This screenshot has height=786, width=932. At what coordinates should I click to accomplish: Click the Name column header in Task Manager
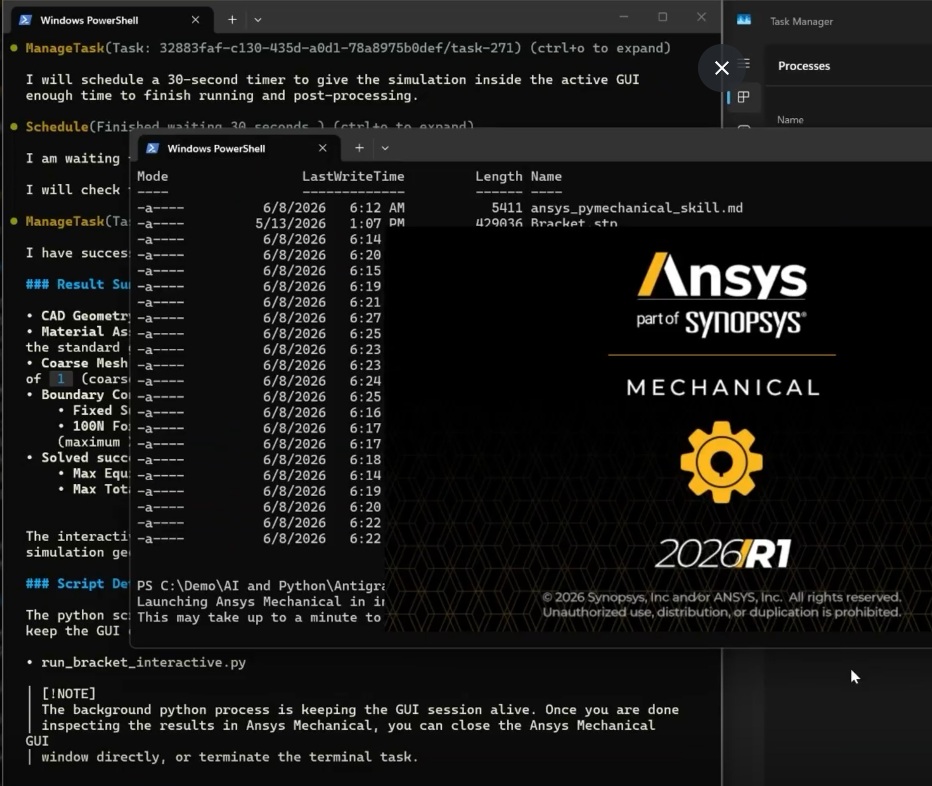pyautogui.click(x=790, y=120)
